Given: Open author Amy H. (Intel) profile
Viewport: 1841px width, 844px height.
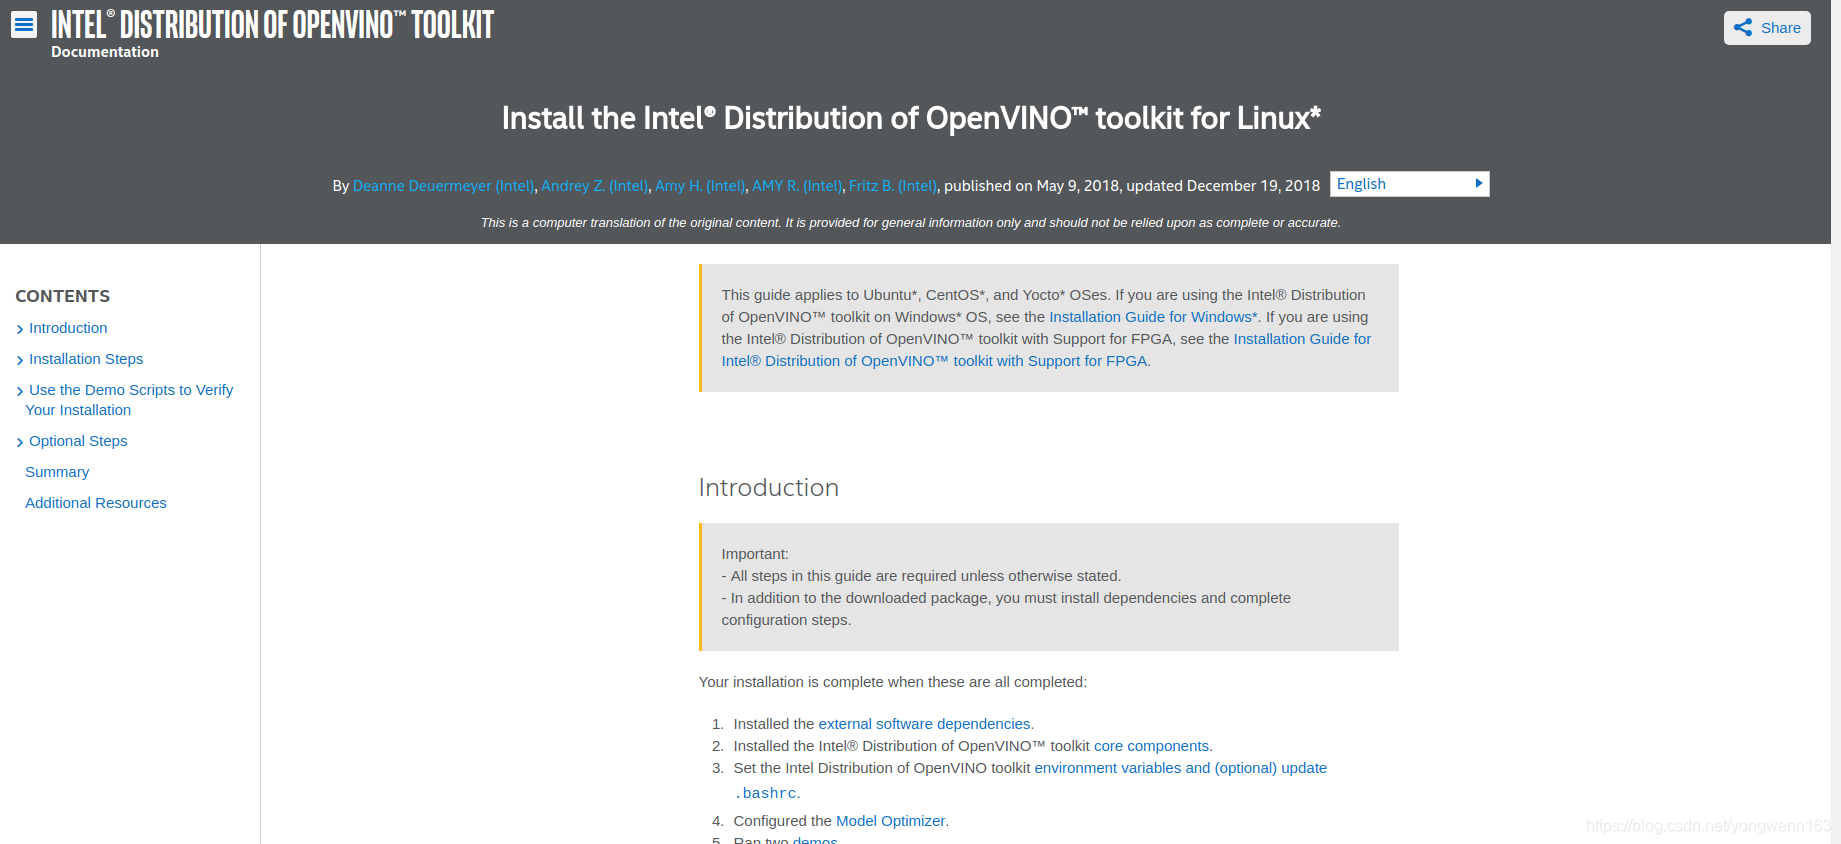Looking at the screenshot, I should [x=700, y=186].
